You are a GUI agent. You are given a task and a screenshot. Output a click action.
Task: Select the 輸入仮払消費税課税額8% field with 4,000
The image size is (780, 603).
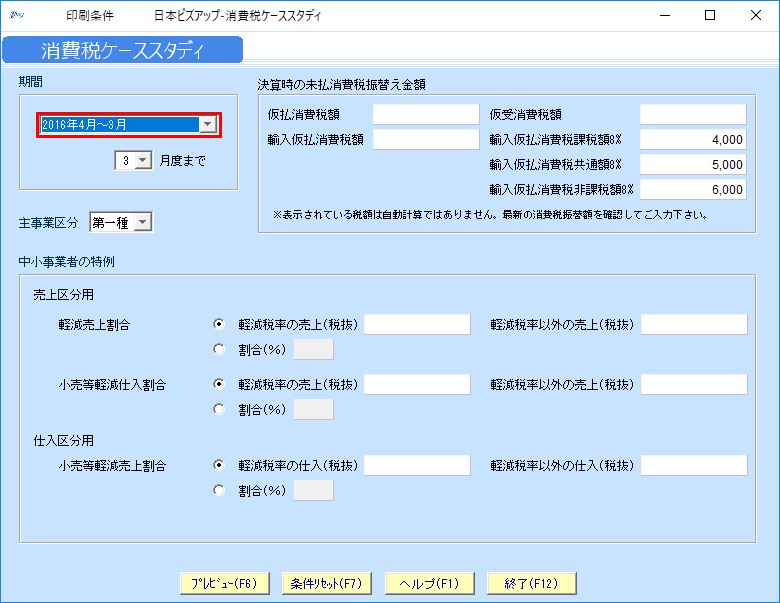693,139
